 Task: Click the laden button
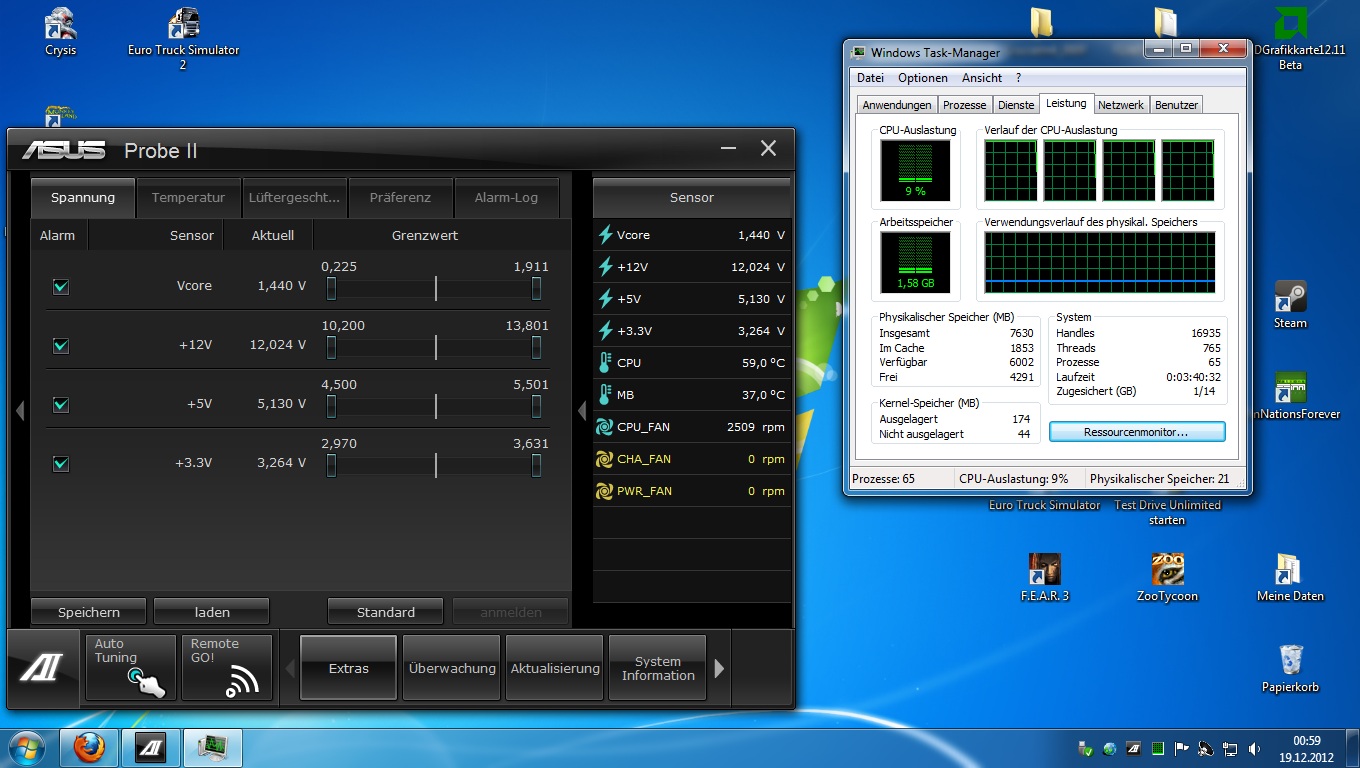pyautogui.click(x=212, y=612)
